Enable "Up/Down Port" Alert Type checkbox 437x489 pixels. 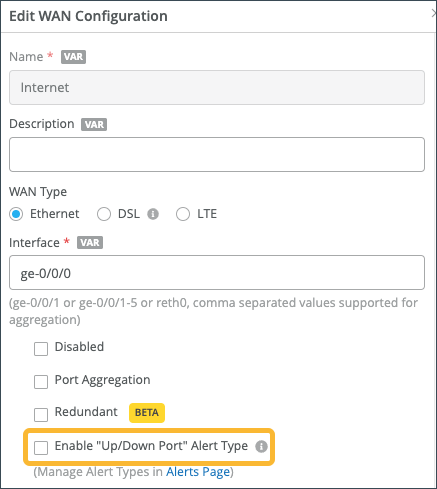[41, 448]
